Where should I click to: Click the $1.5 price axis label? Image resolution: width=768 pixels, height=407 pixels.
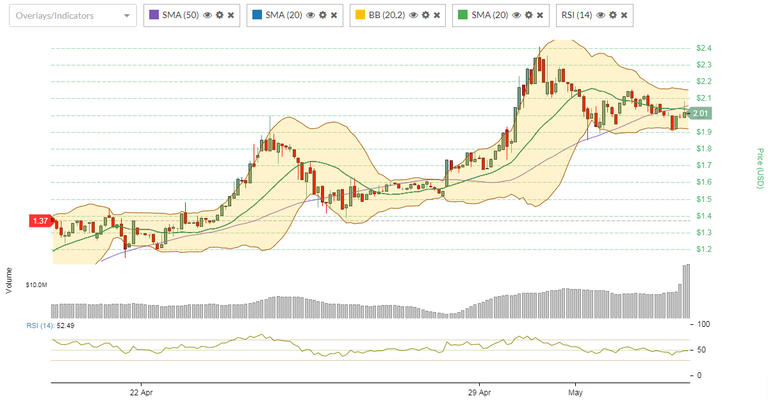point(704,199)
